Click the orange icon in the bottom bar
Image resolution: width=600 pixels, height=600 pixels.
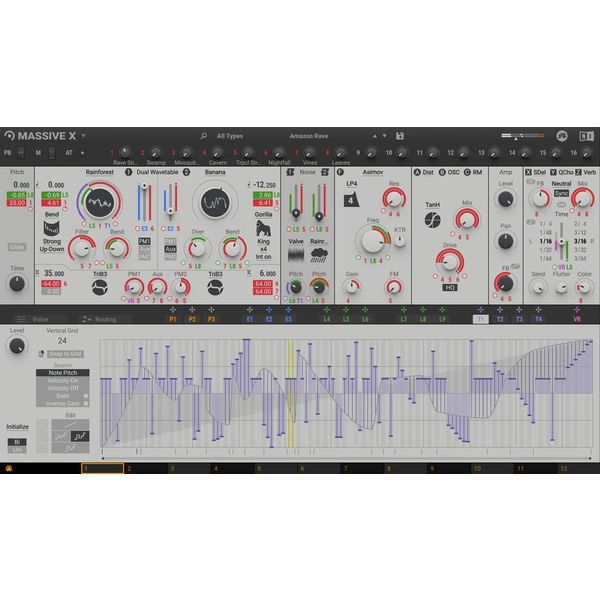pos(8,468)
